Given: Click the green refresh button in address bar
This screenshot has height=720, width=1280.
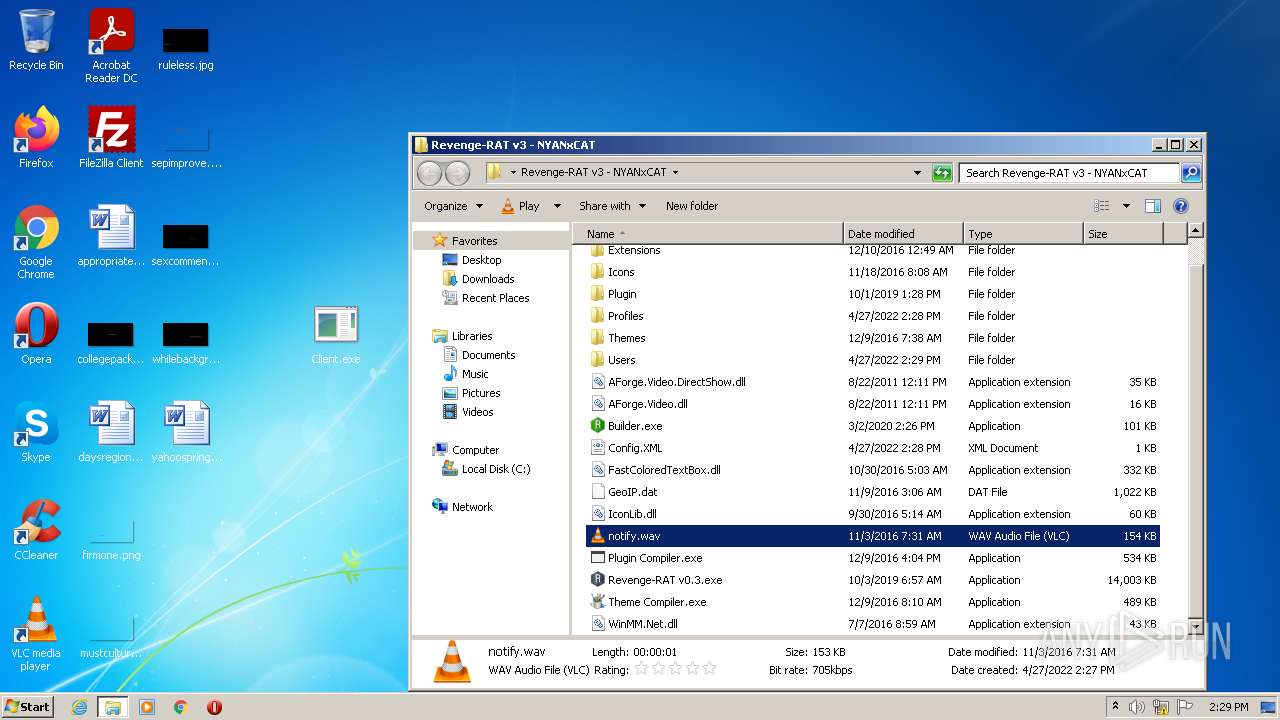Looking at the screenshot, I should (941, 173).
